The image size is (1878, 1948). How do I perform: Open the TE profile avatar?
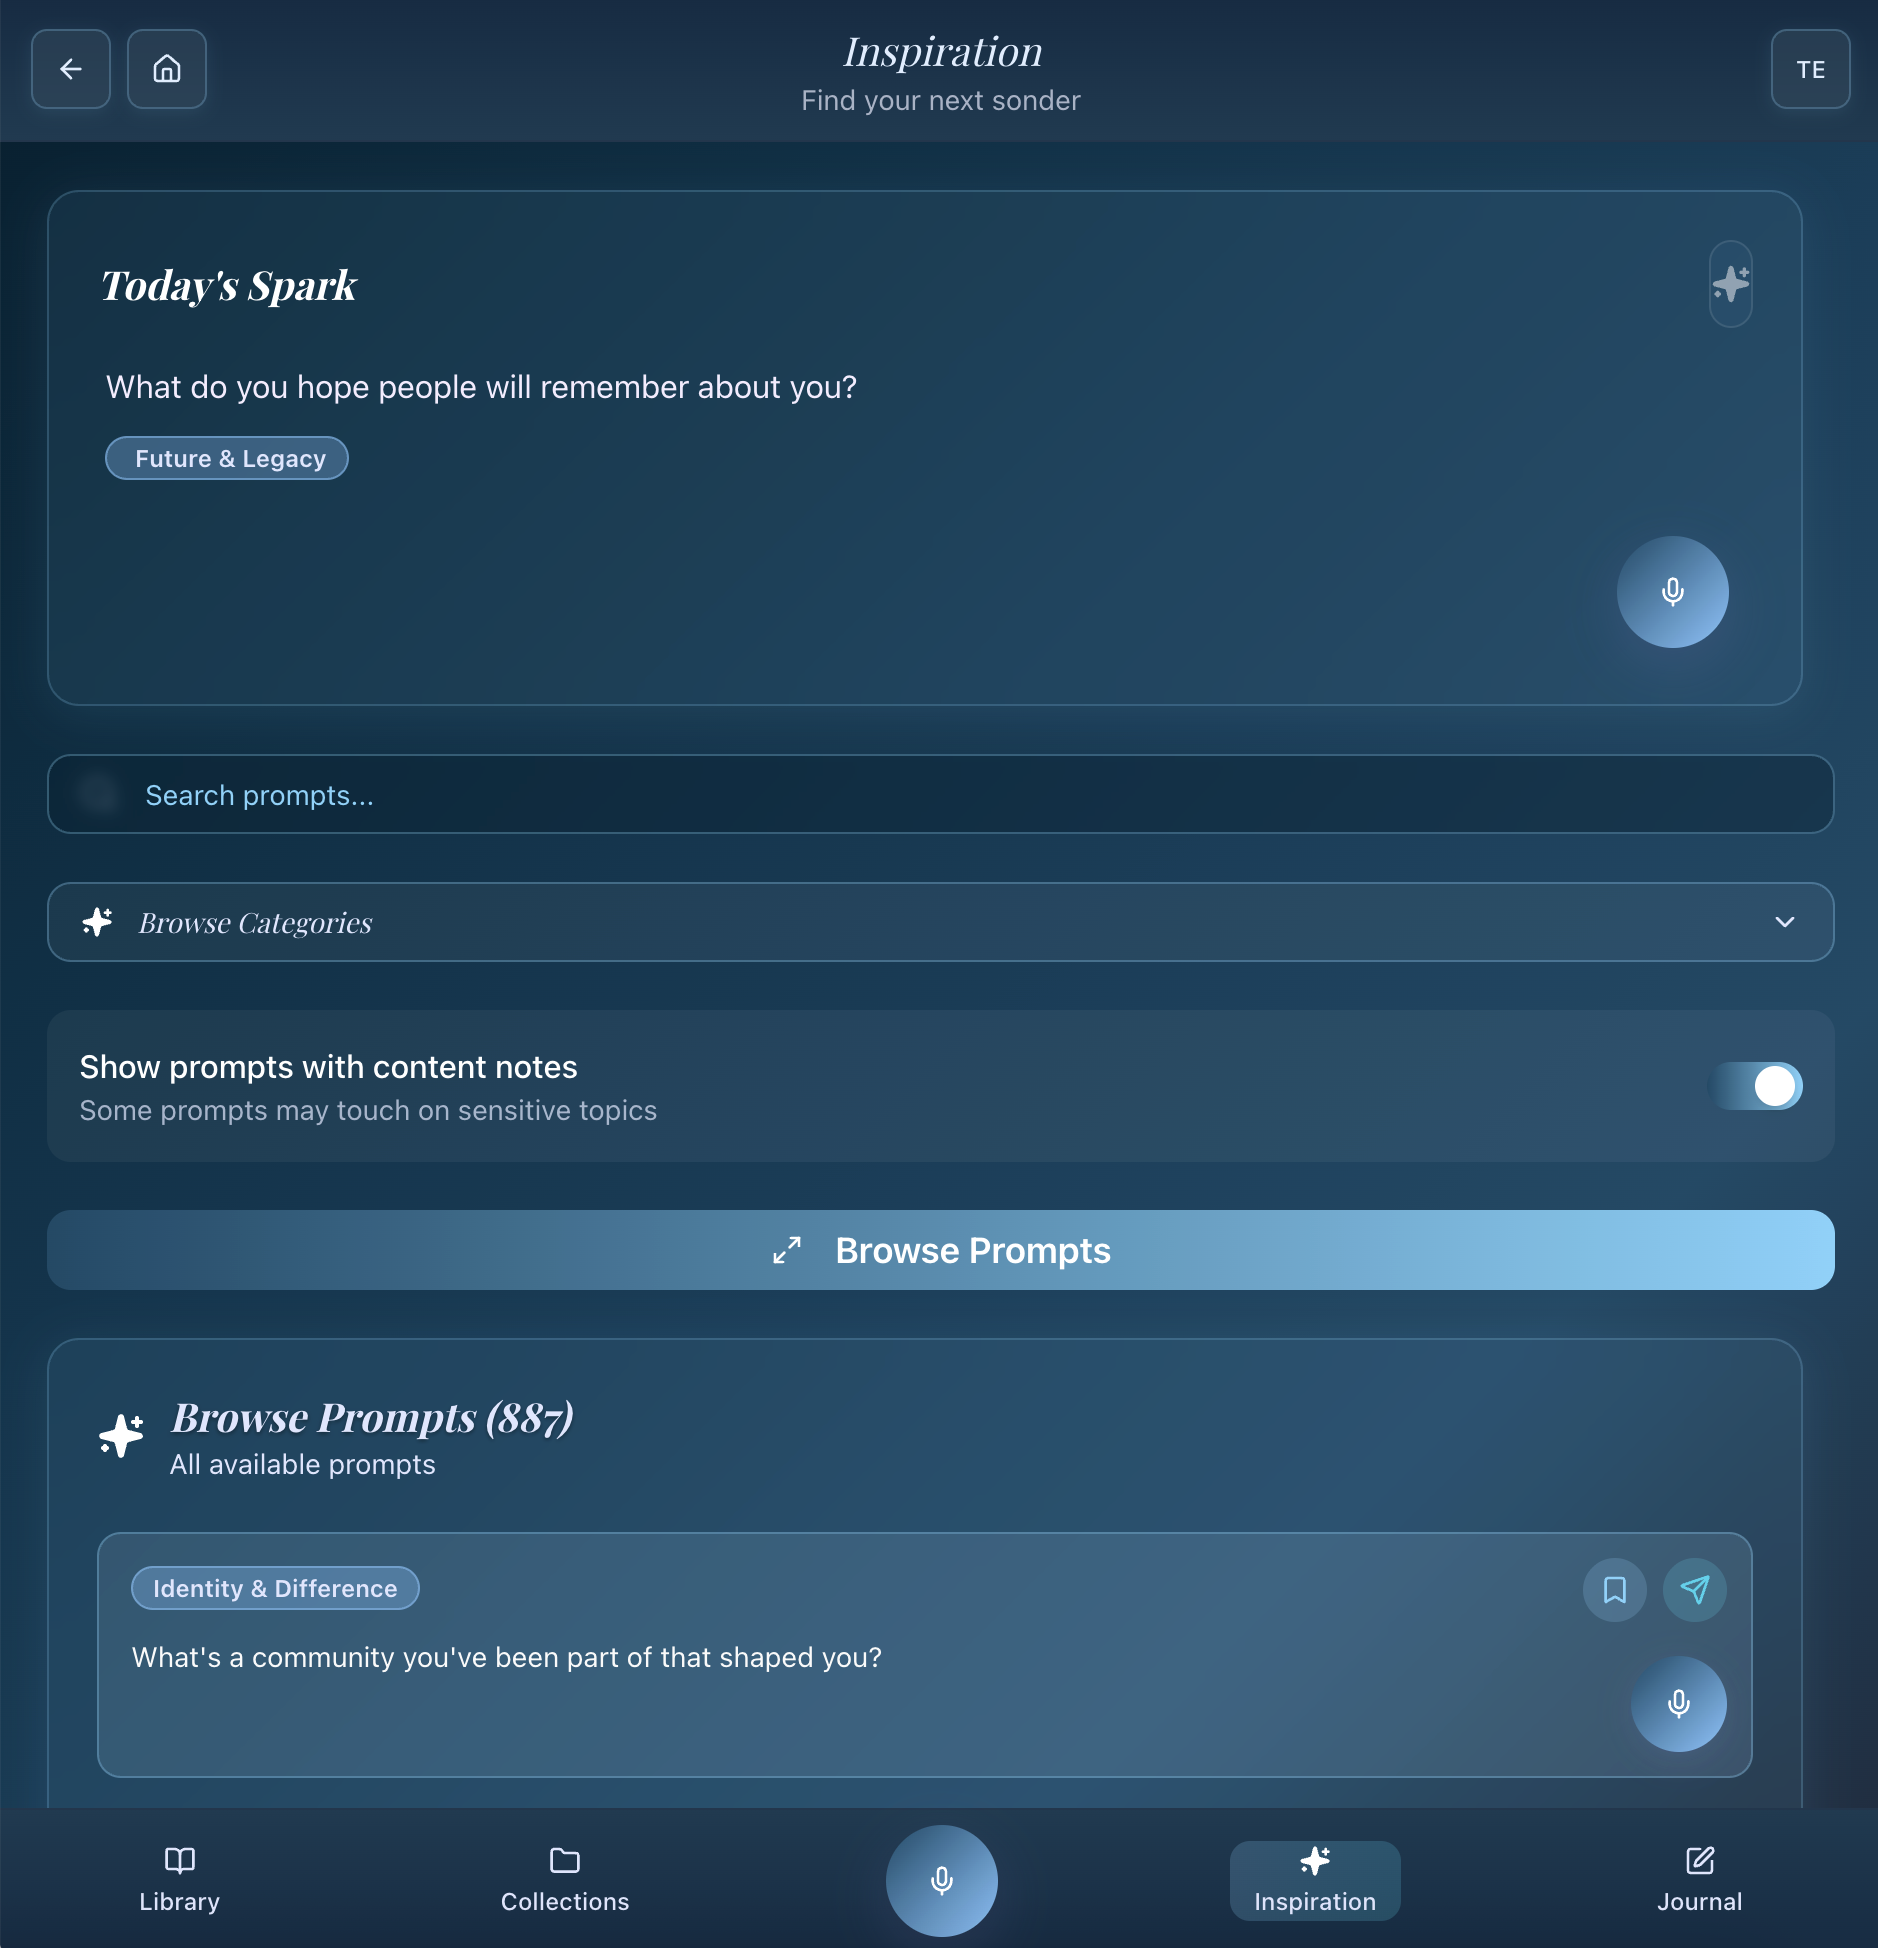click(x=1810, y=69)
